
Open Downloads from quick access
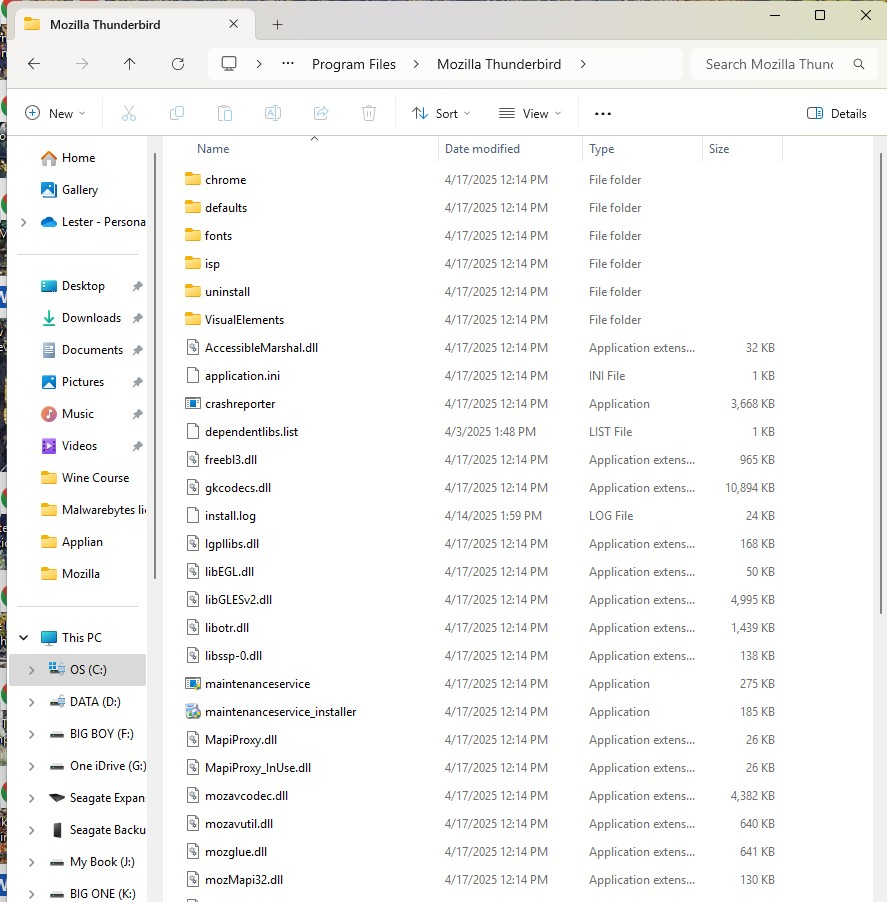(81, 318)
